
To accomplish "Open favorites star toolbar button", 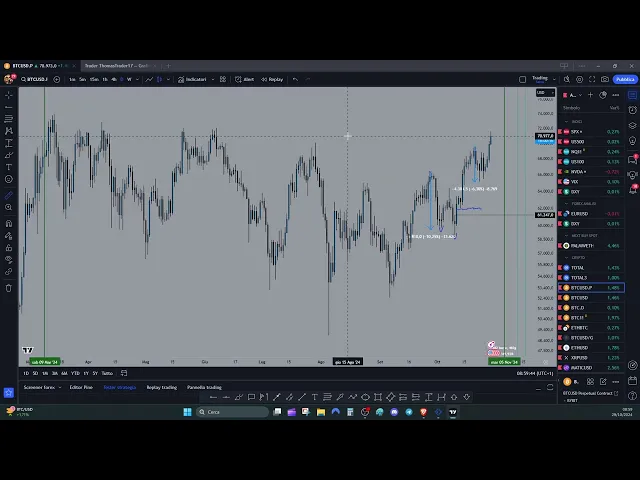I will tap(9, 393).
